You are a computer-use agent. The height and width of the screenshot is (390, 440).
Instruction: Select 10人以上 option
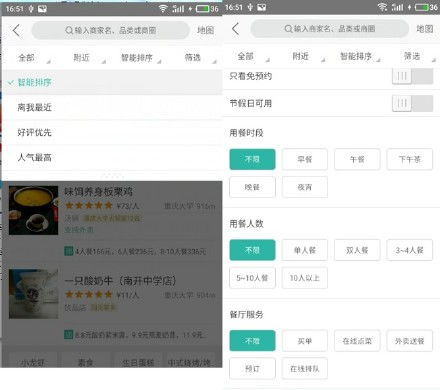(x=305, y=278)
